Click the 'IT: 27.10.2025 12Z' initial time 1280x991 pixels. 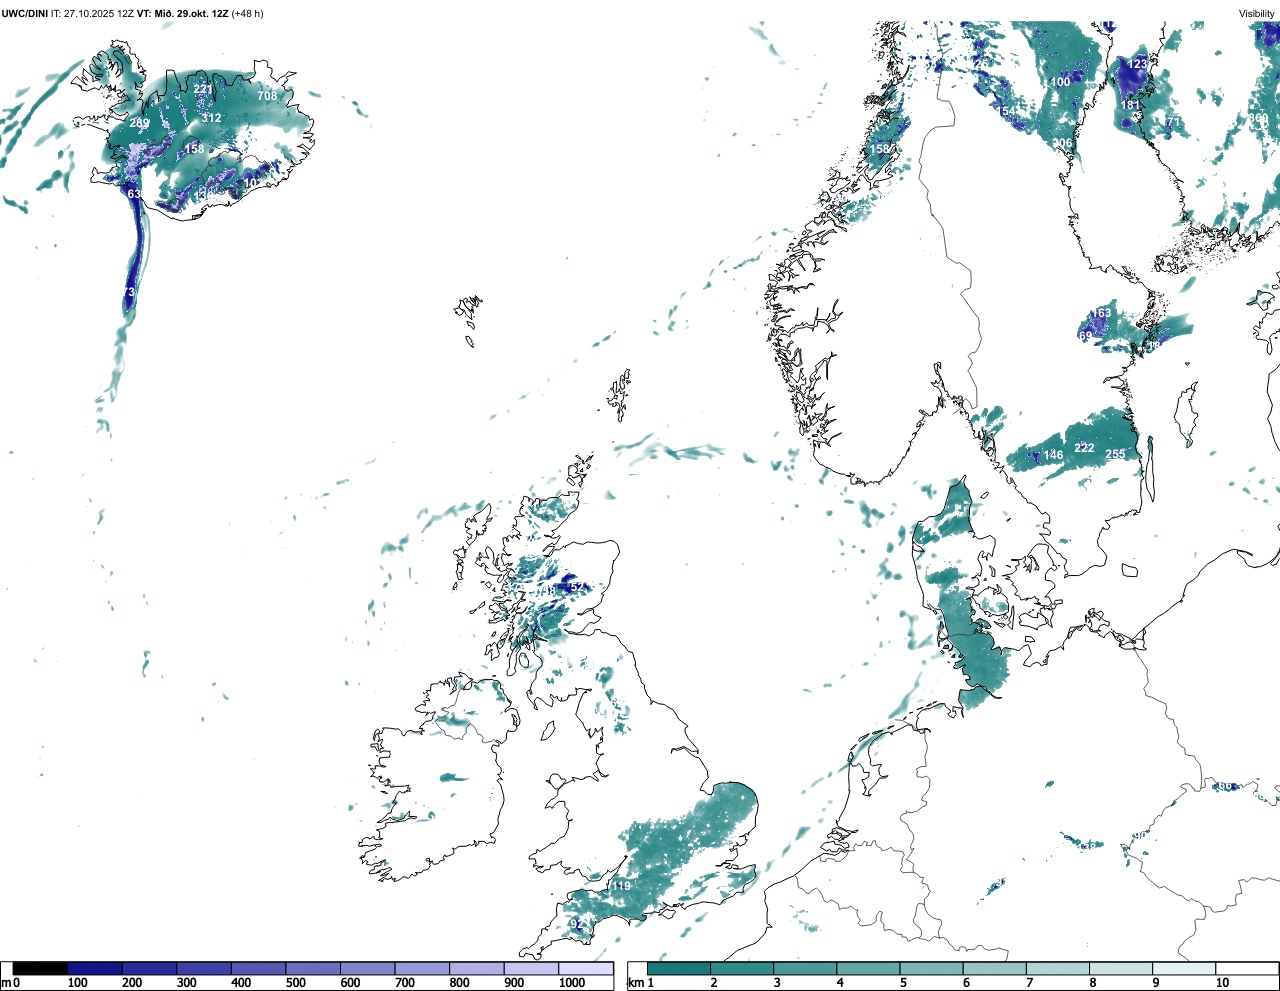click(x=91, y=13)
